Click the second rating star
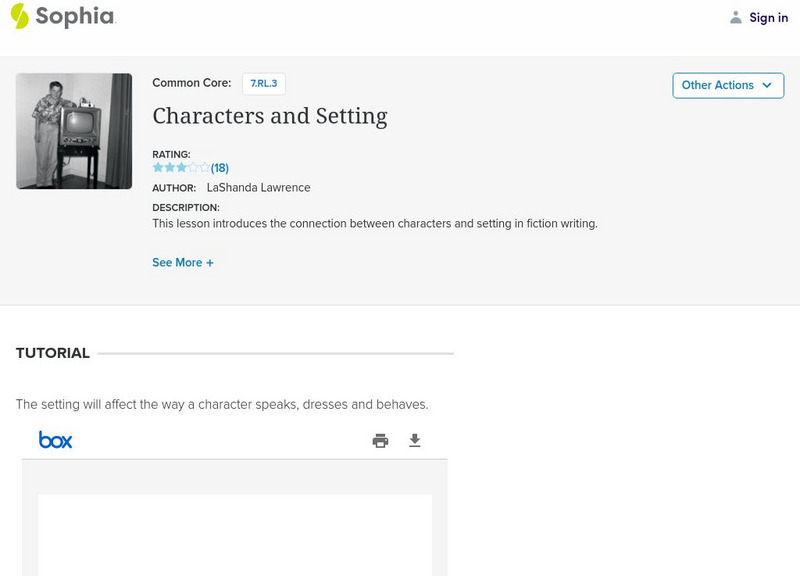This screenshot has width=800, height=576. 170,168
